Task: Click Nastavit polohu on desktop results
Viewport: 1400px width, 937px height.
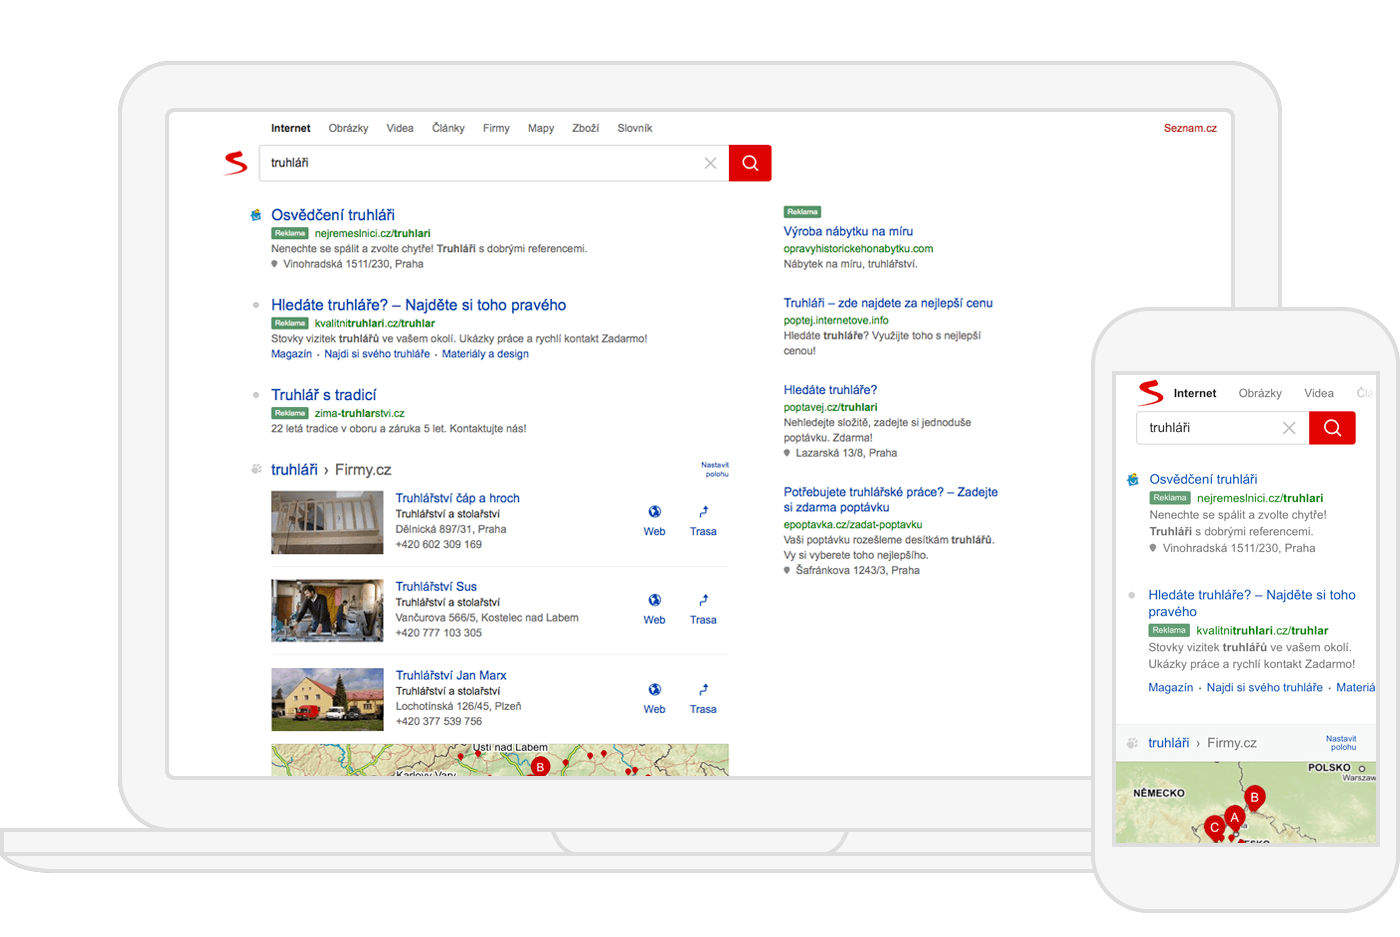Action: click(715, 469)
